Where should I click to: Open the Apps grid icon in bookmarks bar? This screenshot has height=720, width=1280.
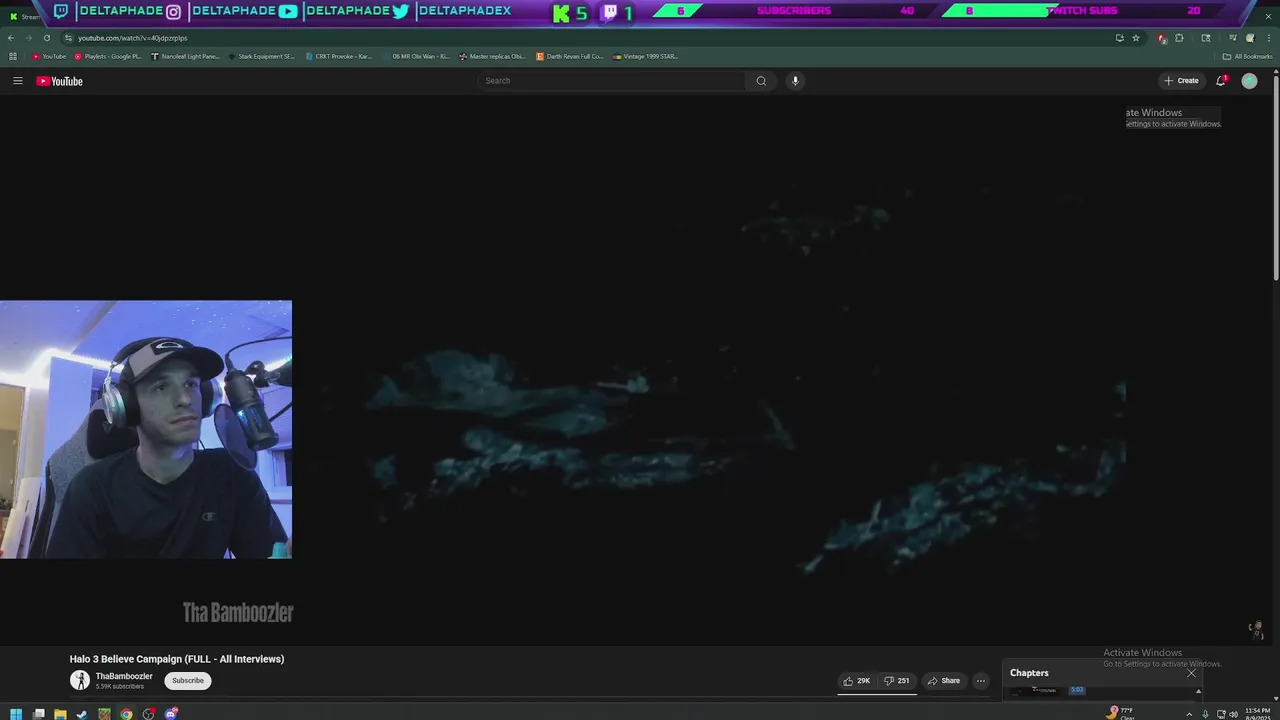11,56
